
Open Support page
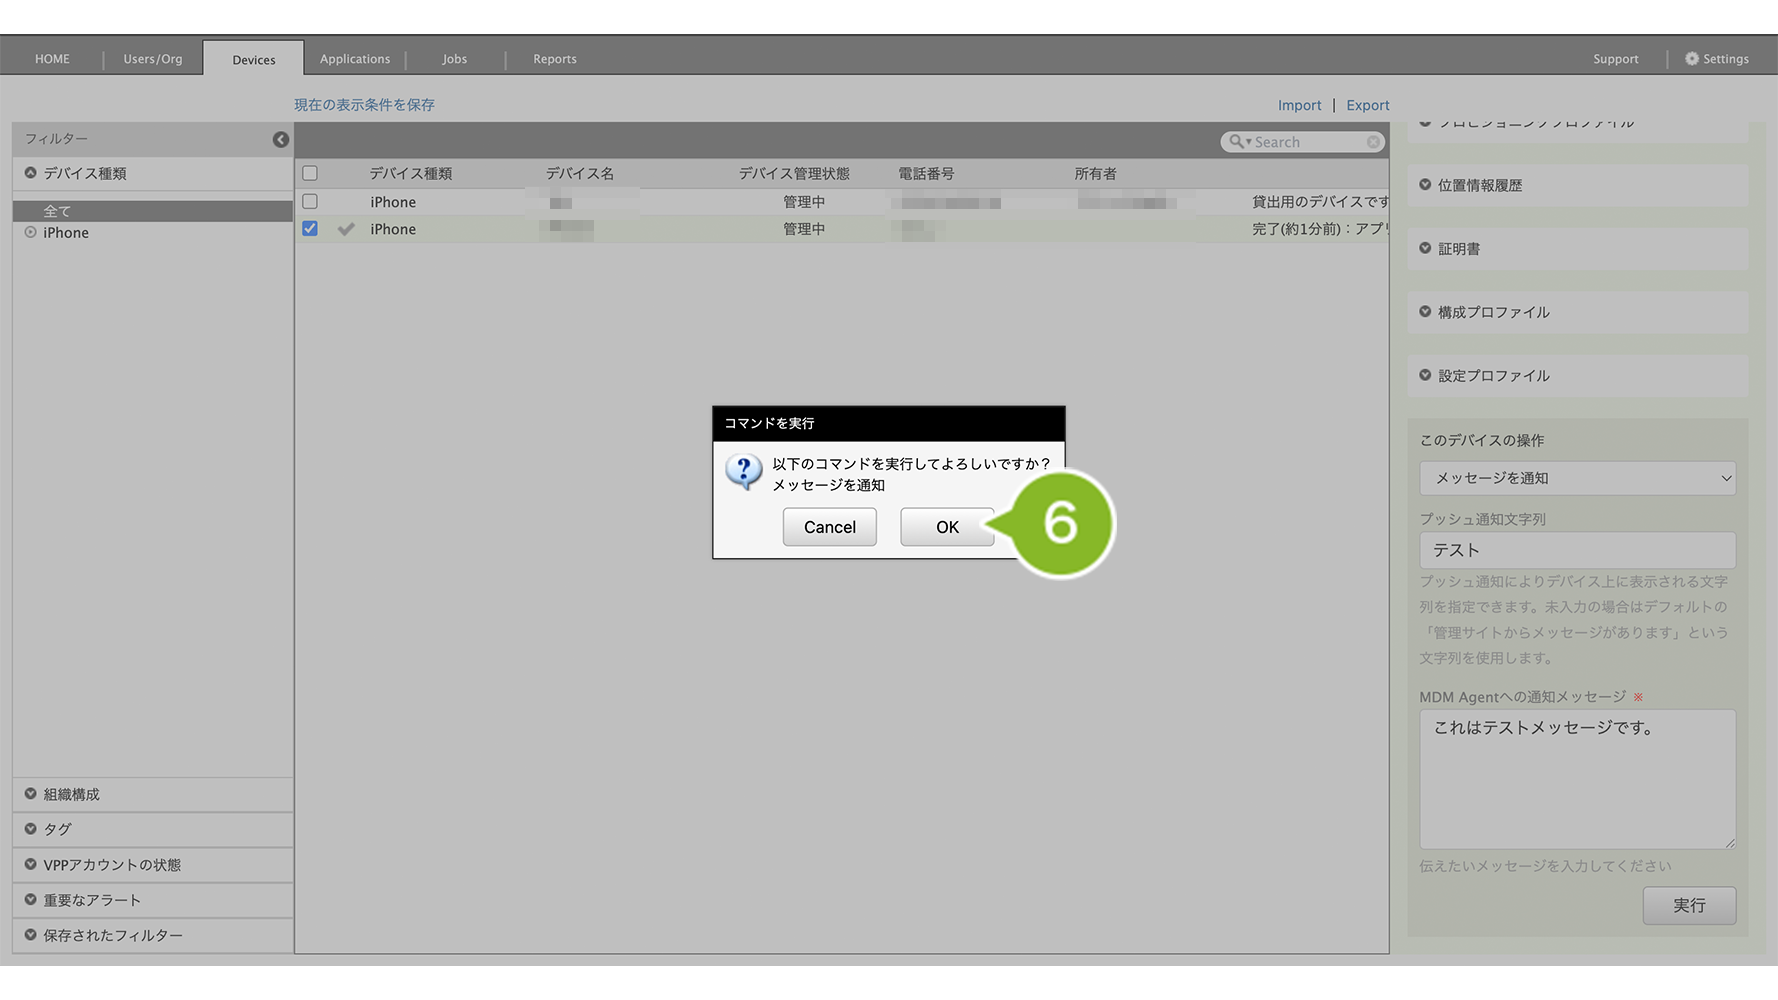point(1616,59)
